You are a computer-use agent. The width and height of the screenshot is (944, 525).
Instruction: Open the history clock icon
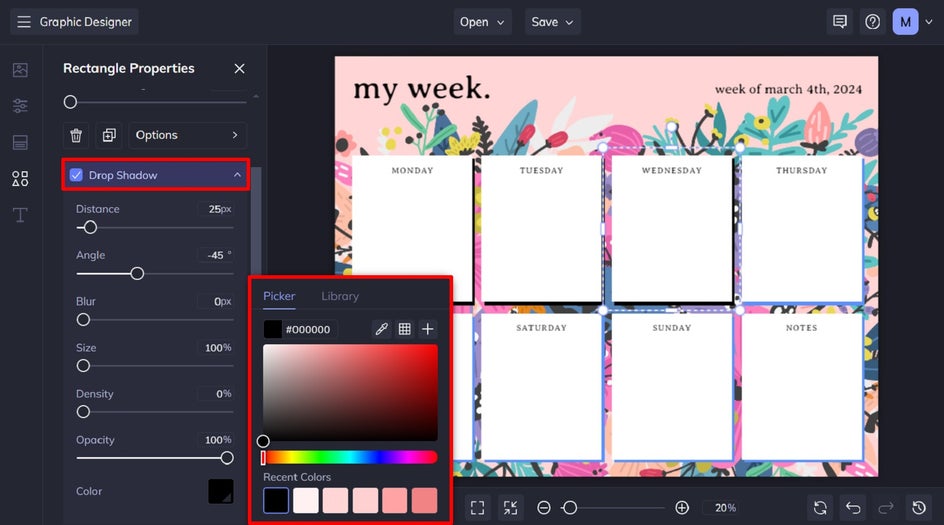[x=919, y=508]
